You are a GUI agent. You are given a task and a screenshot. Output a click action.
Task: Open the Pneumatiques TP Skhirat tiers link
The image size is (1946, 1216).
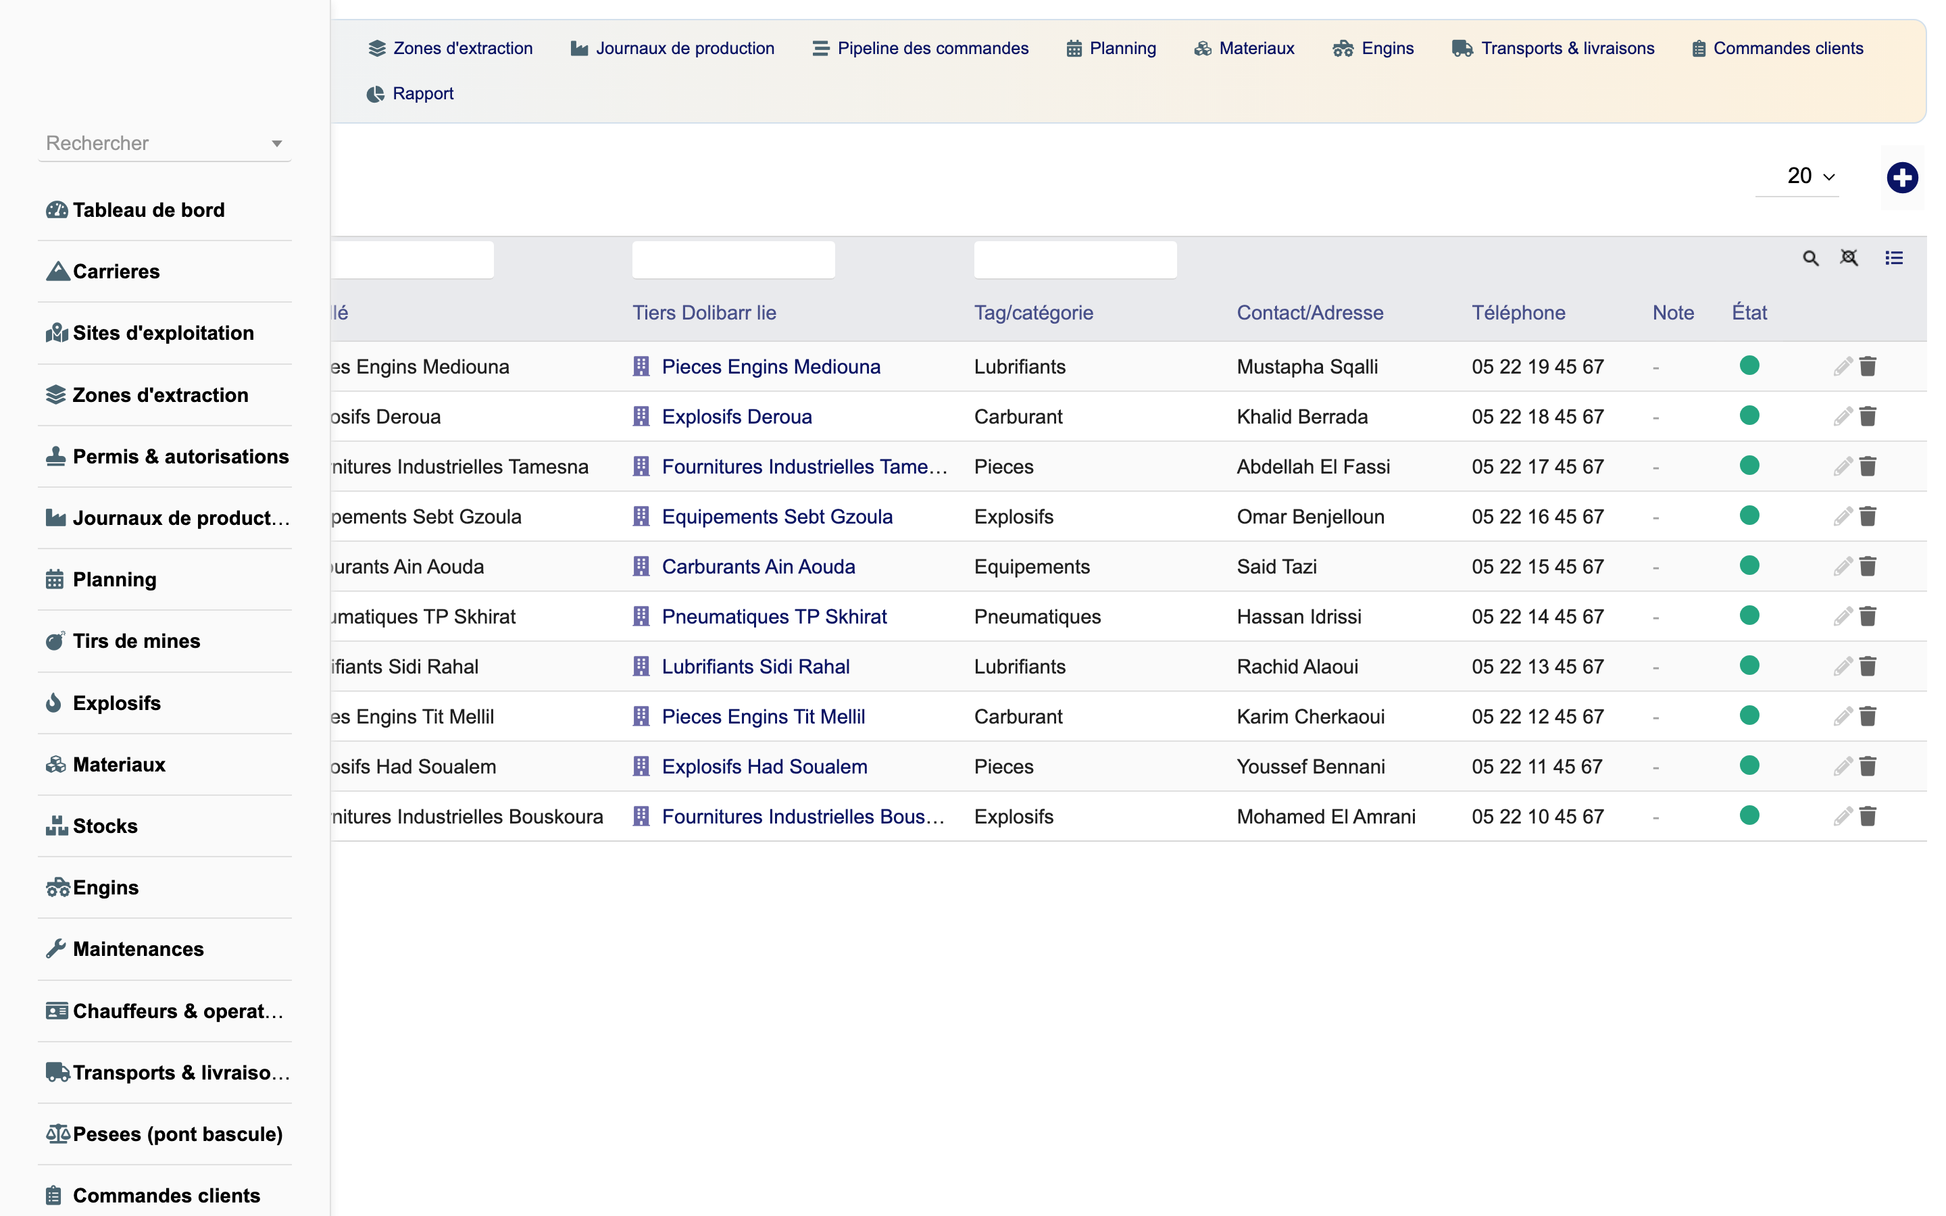pyautogui.click(x=774, y=617)
